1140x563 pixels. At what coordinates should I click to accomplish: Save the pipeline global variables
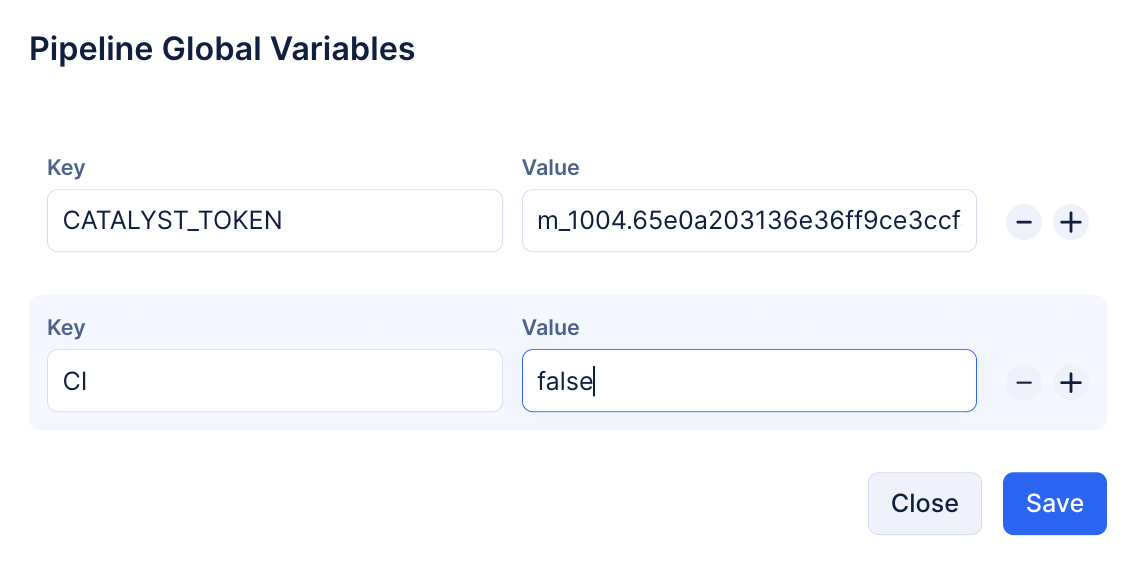coord(1054,503)
